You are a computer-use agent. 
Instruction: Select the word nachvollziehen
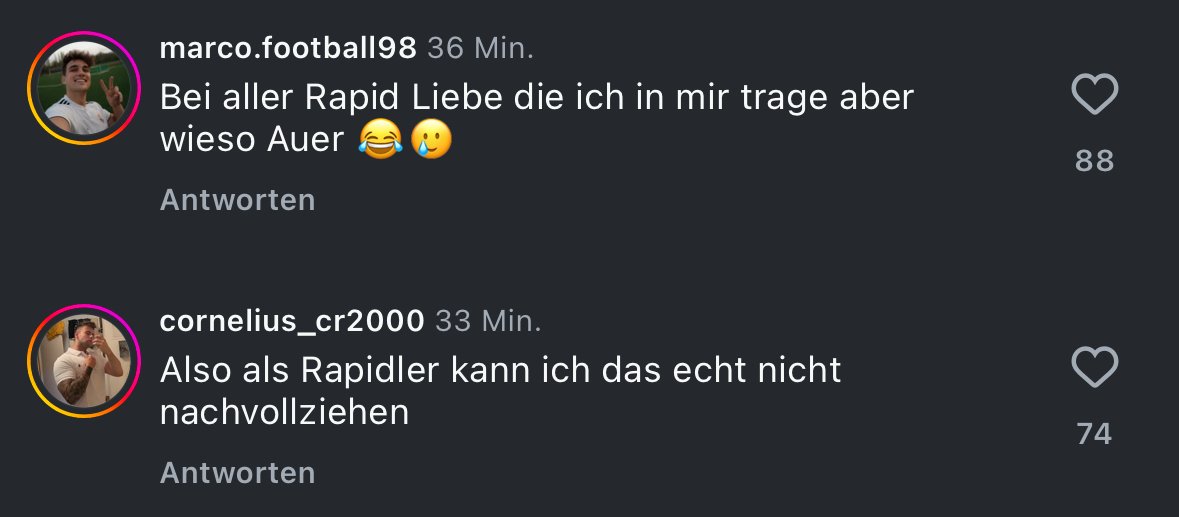click(x=284, y=413)
